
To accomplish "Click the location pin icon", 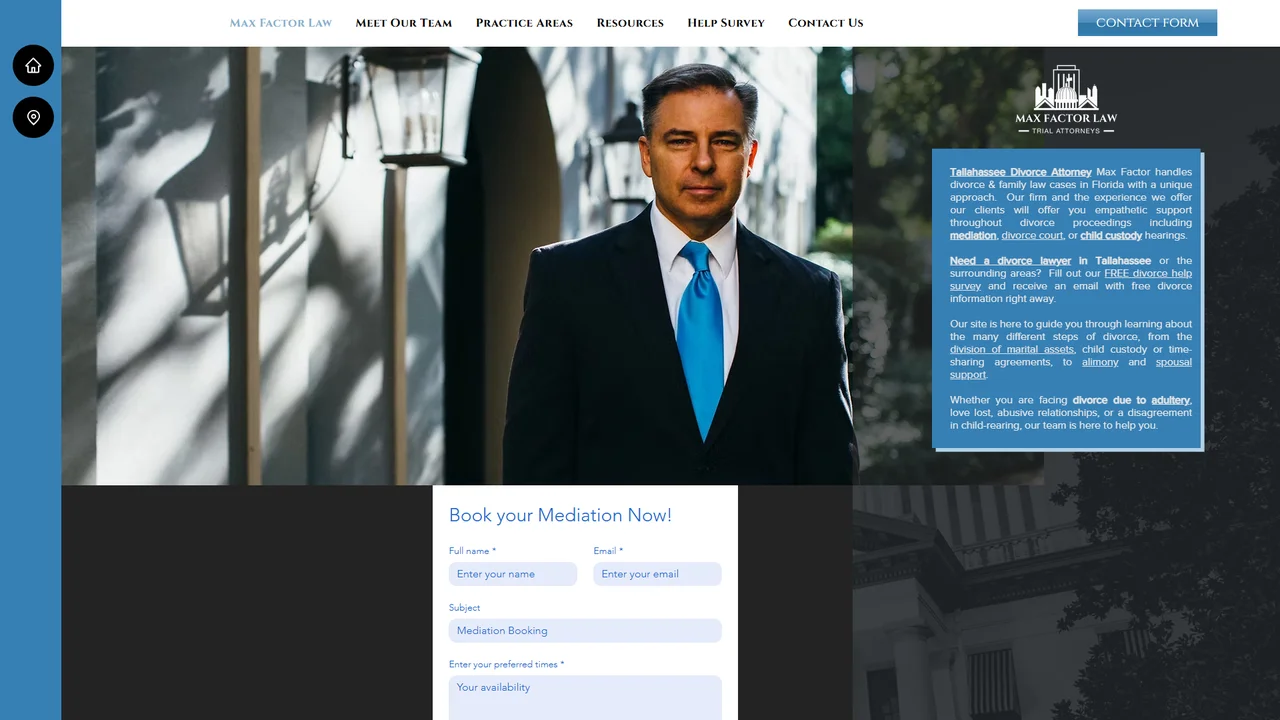I will 33,117.
